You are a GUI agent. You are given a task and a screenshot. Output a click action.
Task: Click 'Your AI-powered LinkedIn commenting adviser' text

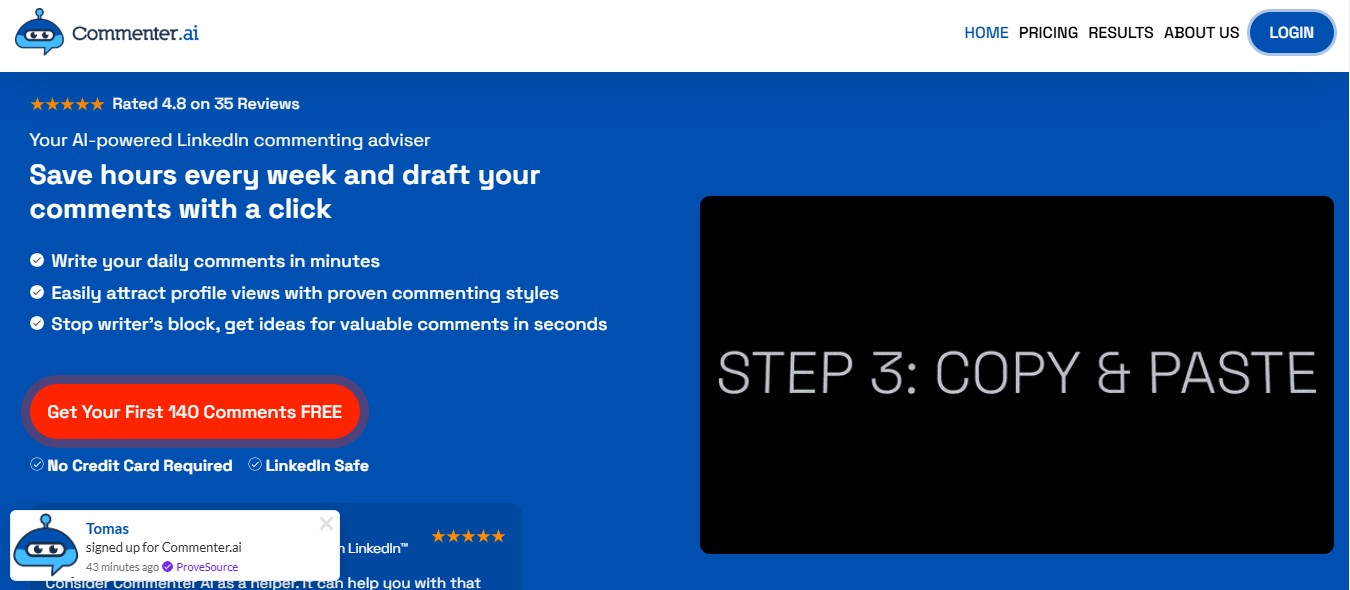230,140
